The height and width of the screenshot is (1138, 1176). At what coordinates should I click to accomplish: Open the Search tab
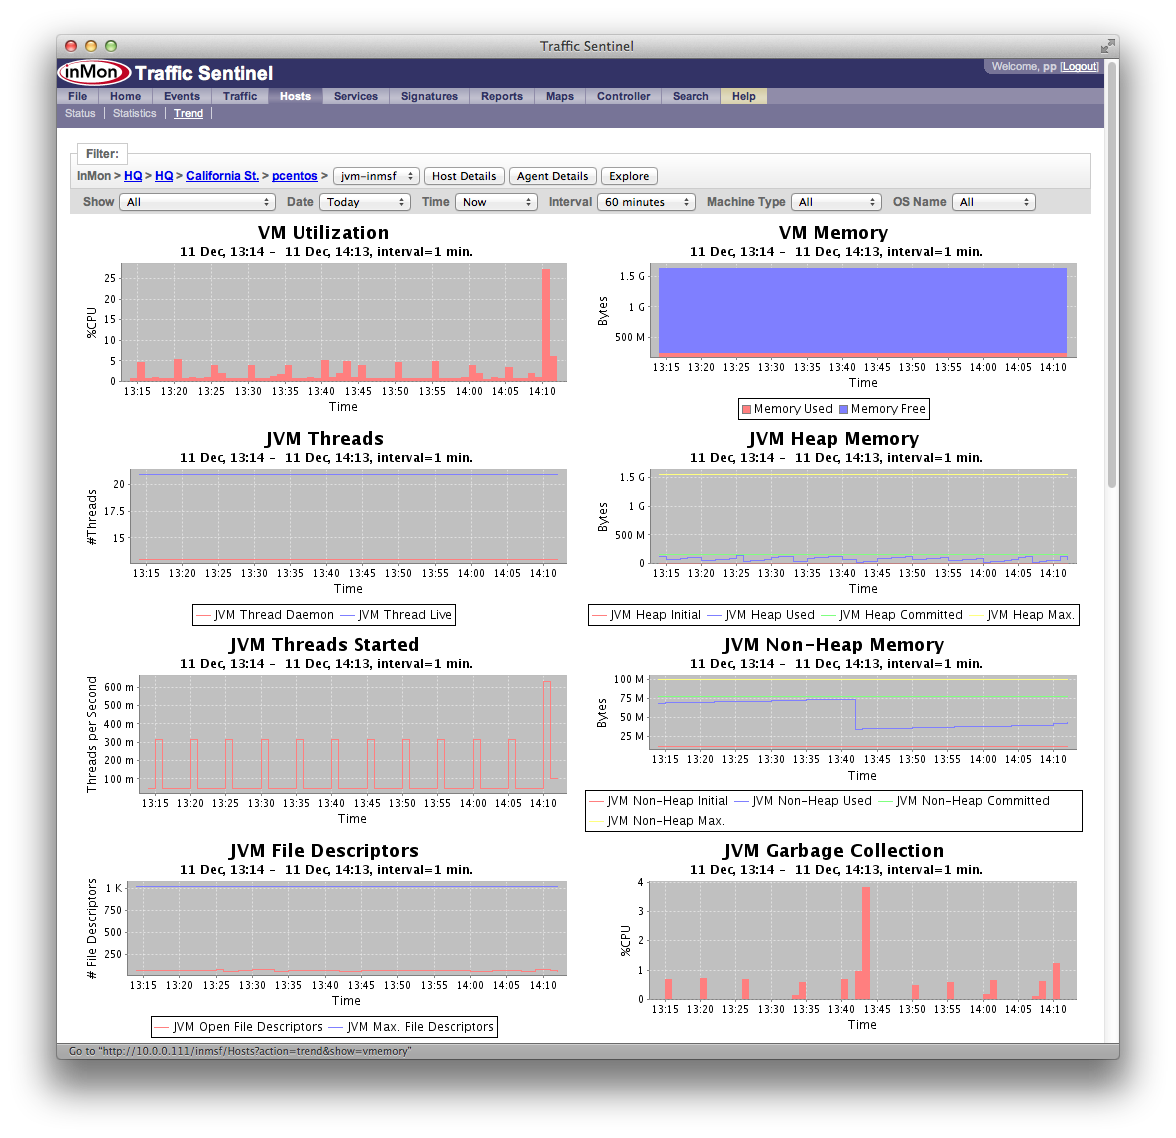691,96
